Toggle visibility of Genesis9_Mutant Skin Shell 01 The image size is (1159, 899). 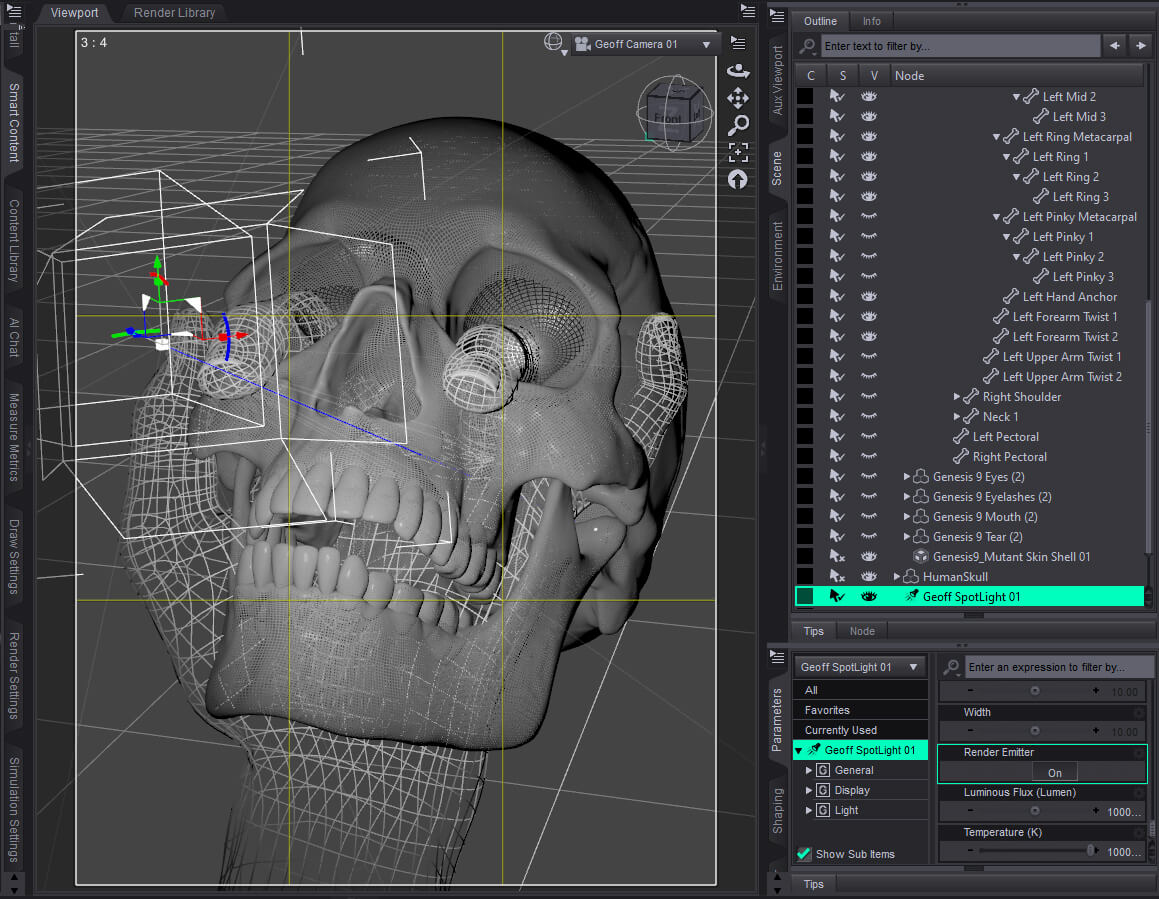pos(869,556)
